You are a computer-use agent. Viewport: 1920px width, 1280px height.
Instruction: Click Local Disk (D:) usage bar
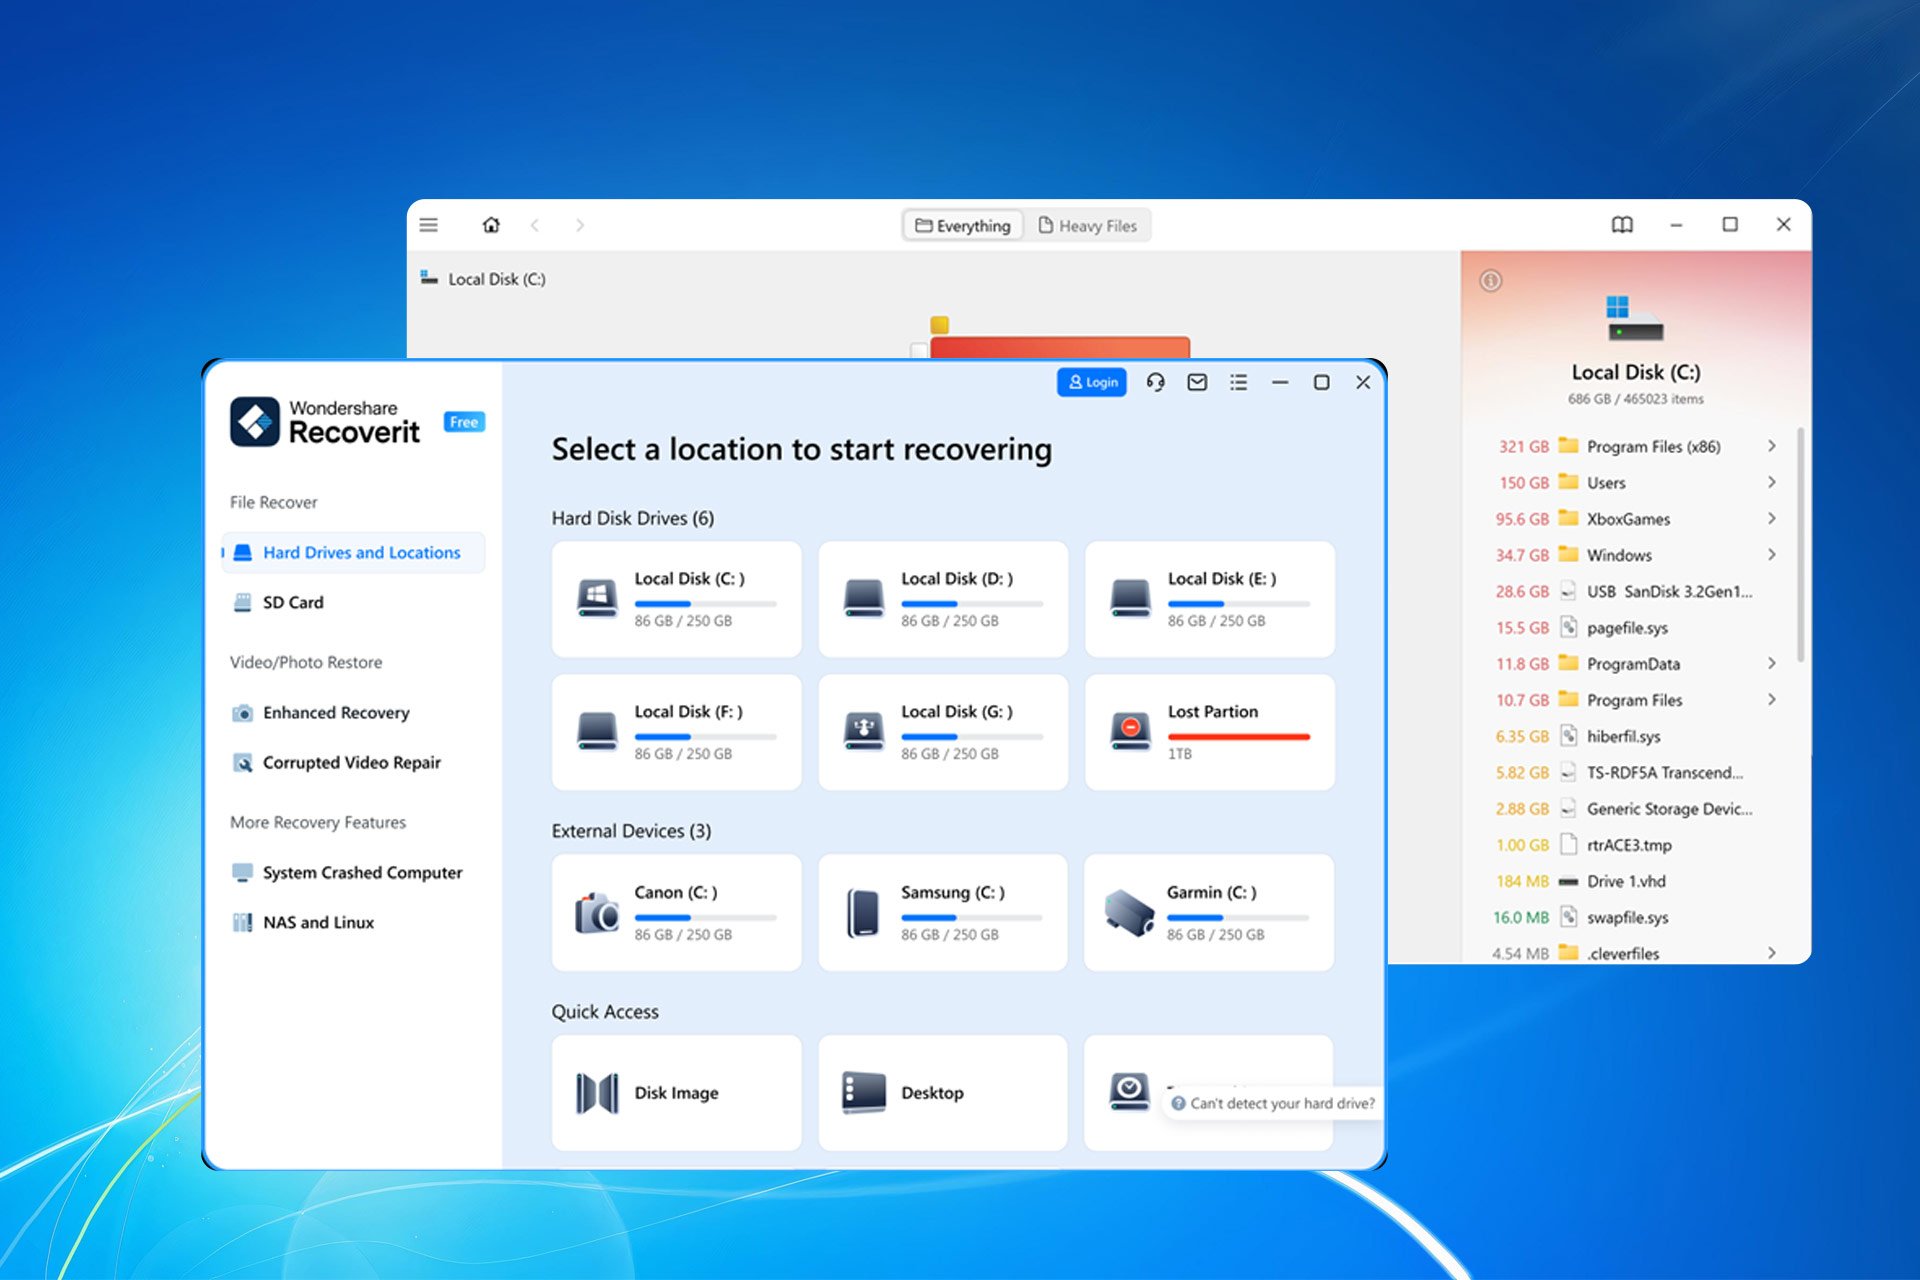(x=971, y=604)
